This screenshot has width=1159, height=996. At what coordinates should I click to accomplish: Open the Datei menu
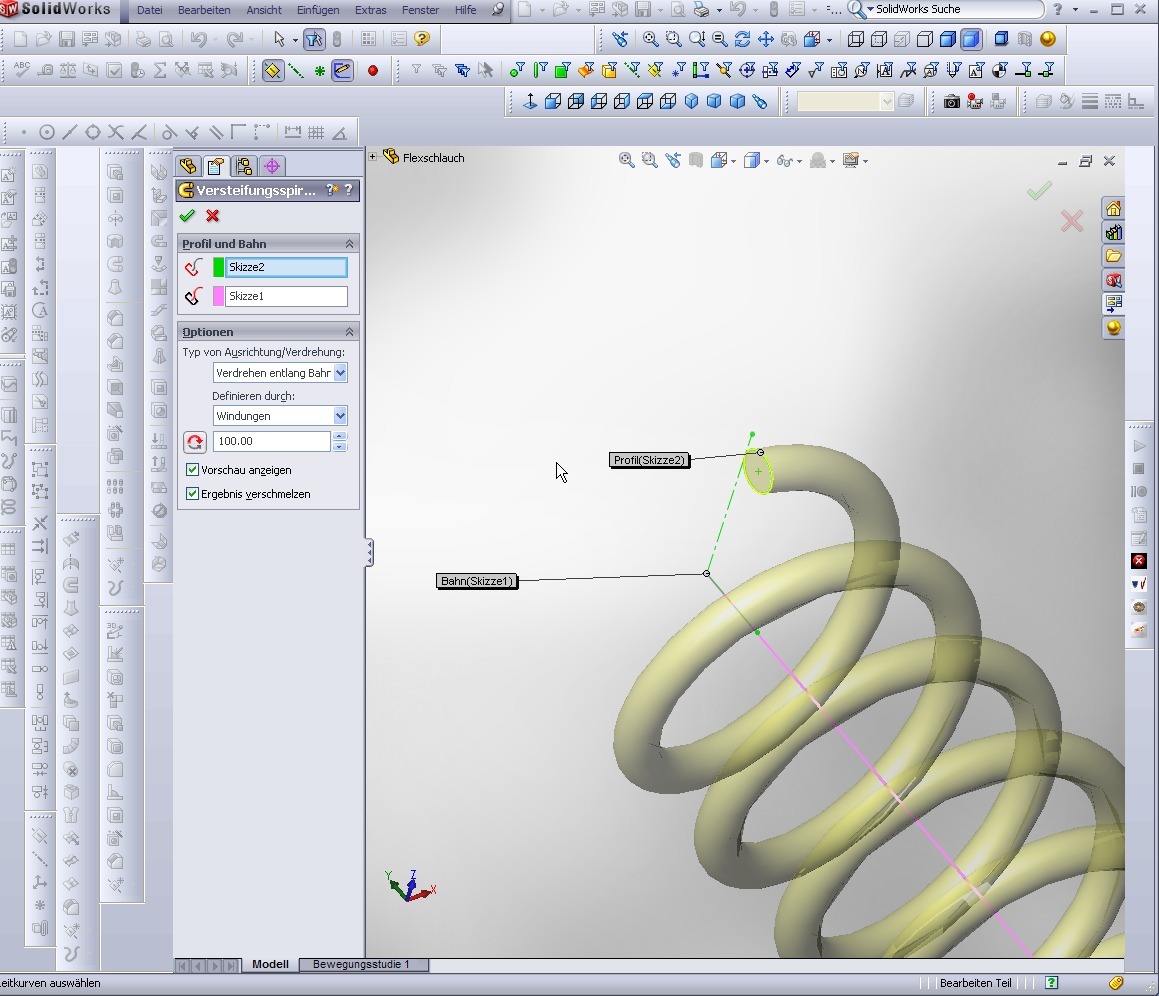pyautogui.click(x=149, y=10)
